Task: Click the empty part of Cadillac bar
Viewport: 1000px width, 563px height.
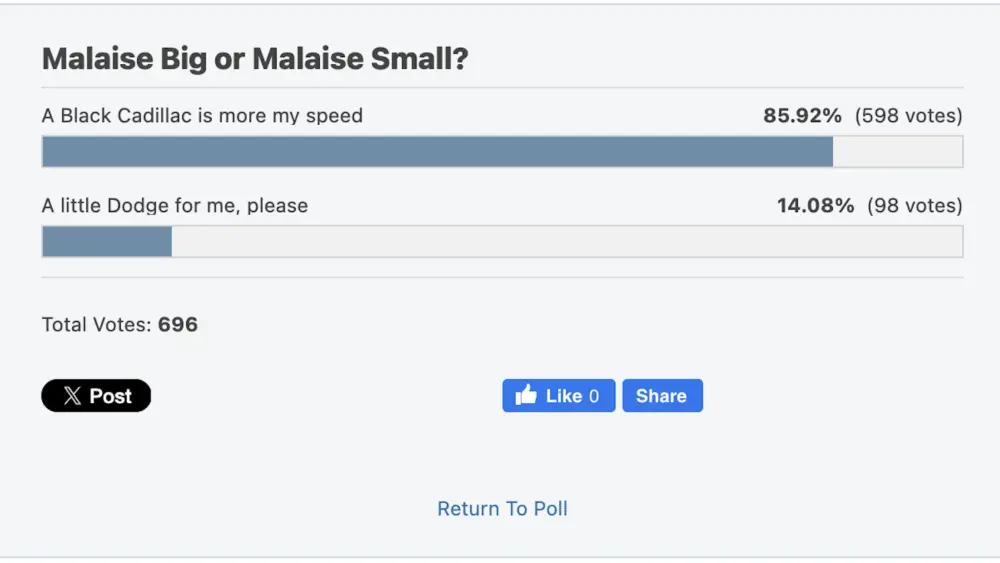Action: pos(897,152)
